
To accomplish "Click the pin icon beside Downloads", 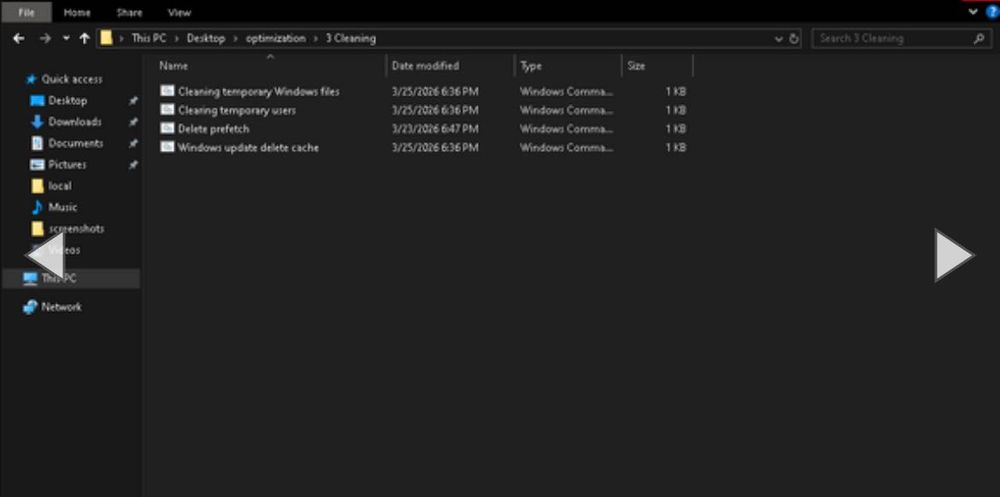I will [x=133, y=122].
